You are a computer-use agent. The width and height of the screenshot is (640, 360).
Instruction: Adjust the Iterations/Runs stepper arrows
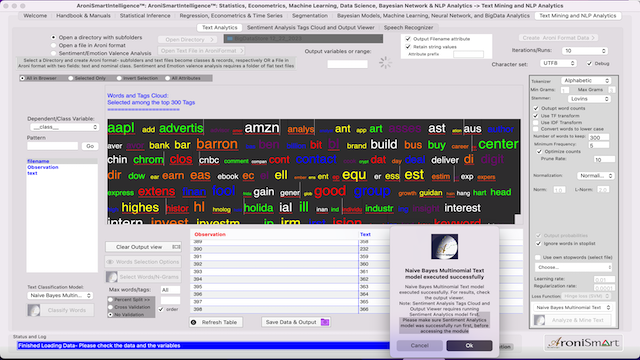(604, 51)
